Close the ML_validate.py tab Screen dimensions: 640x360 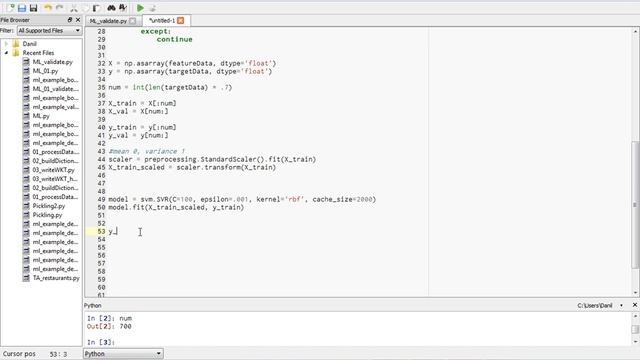coord(132,21)
